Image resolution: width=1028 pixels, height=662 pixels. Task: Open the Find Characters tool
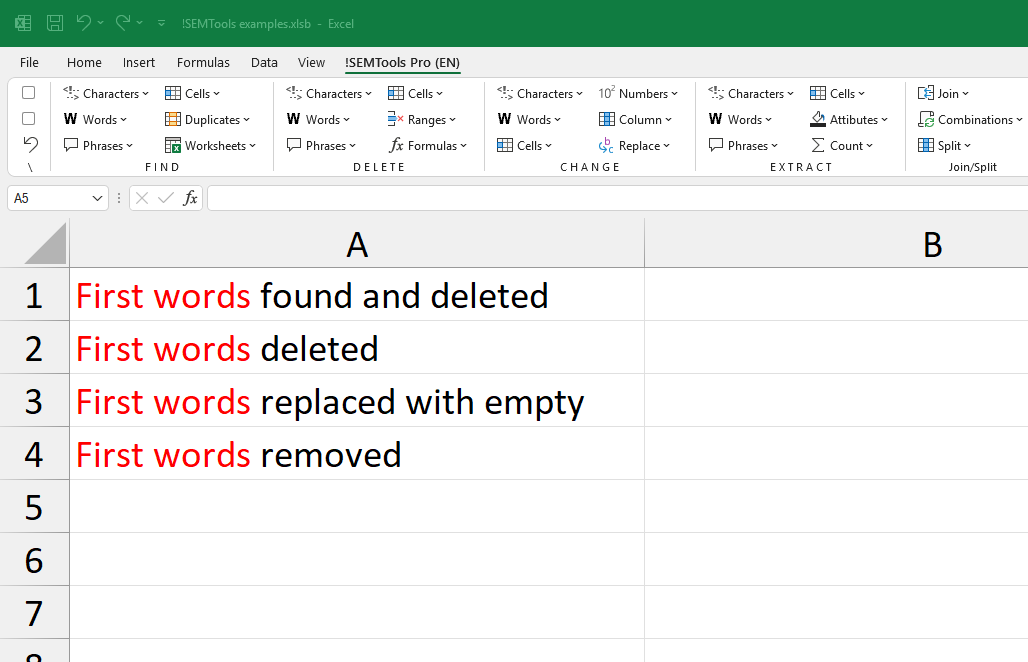105,93
